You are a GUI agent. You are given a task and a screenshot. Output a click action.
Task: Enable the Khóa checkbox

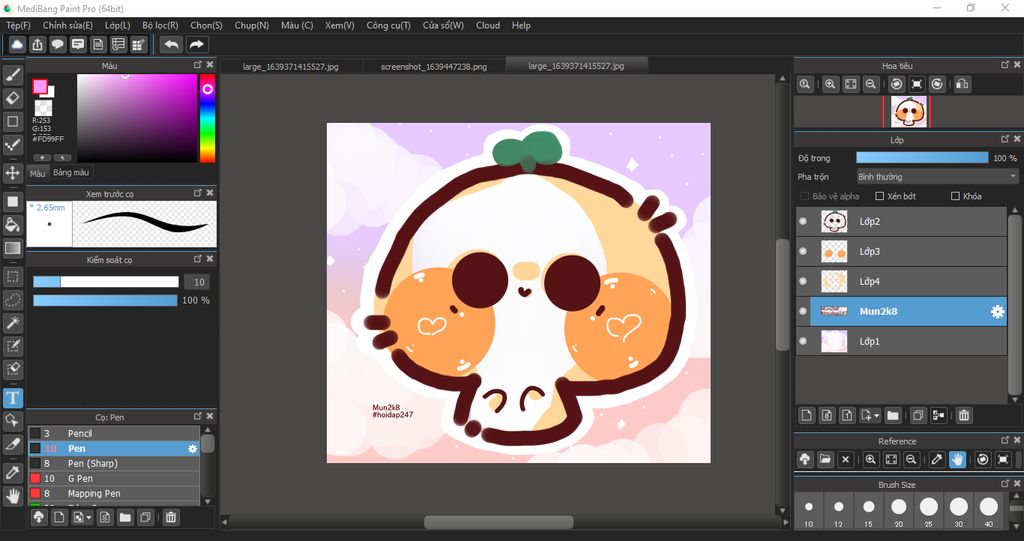[x=955, y=196]
